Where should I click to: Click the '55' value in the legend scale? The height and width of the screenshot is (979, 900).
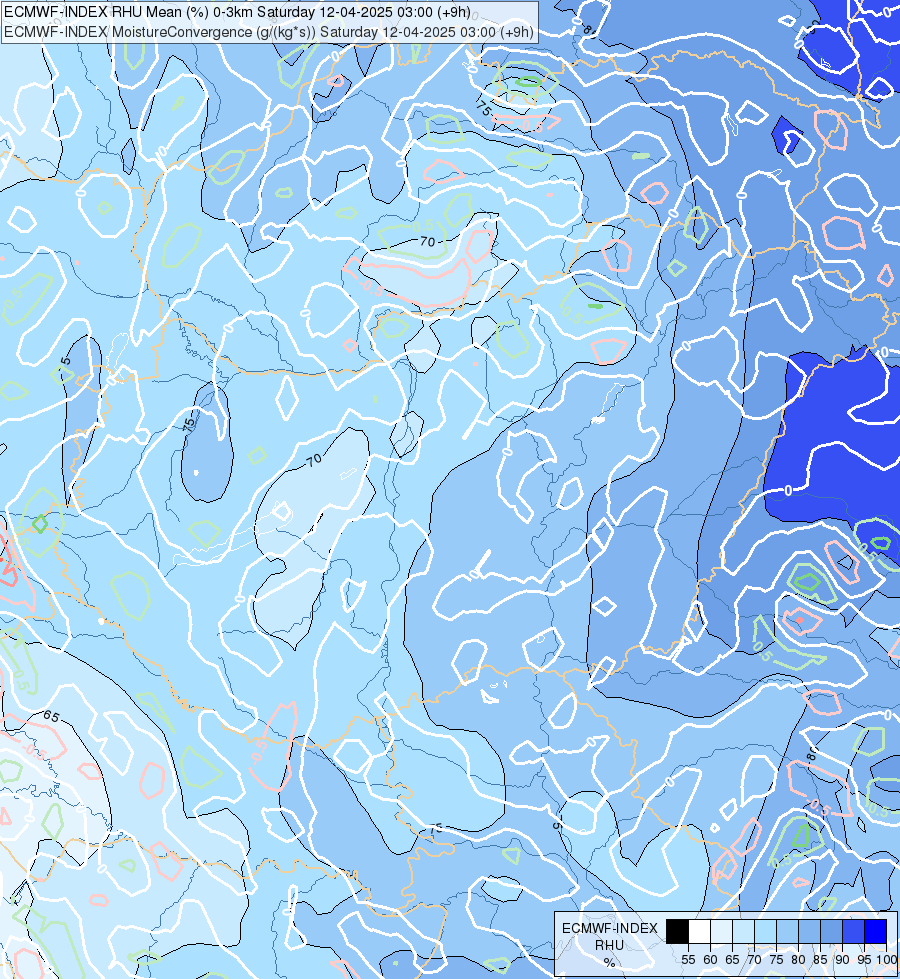click(688, 960)
